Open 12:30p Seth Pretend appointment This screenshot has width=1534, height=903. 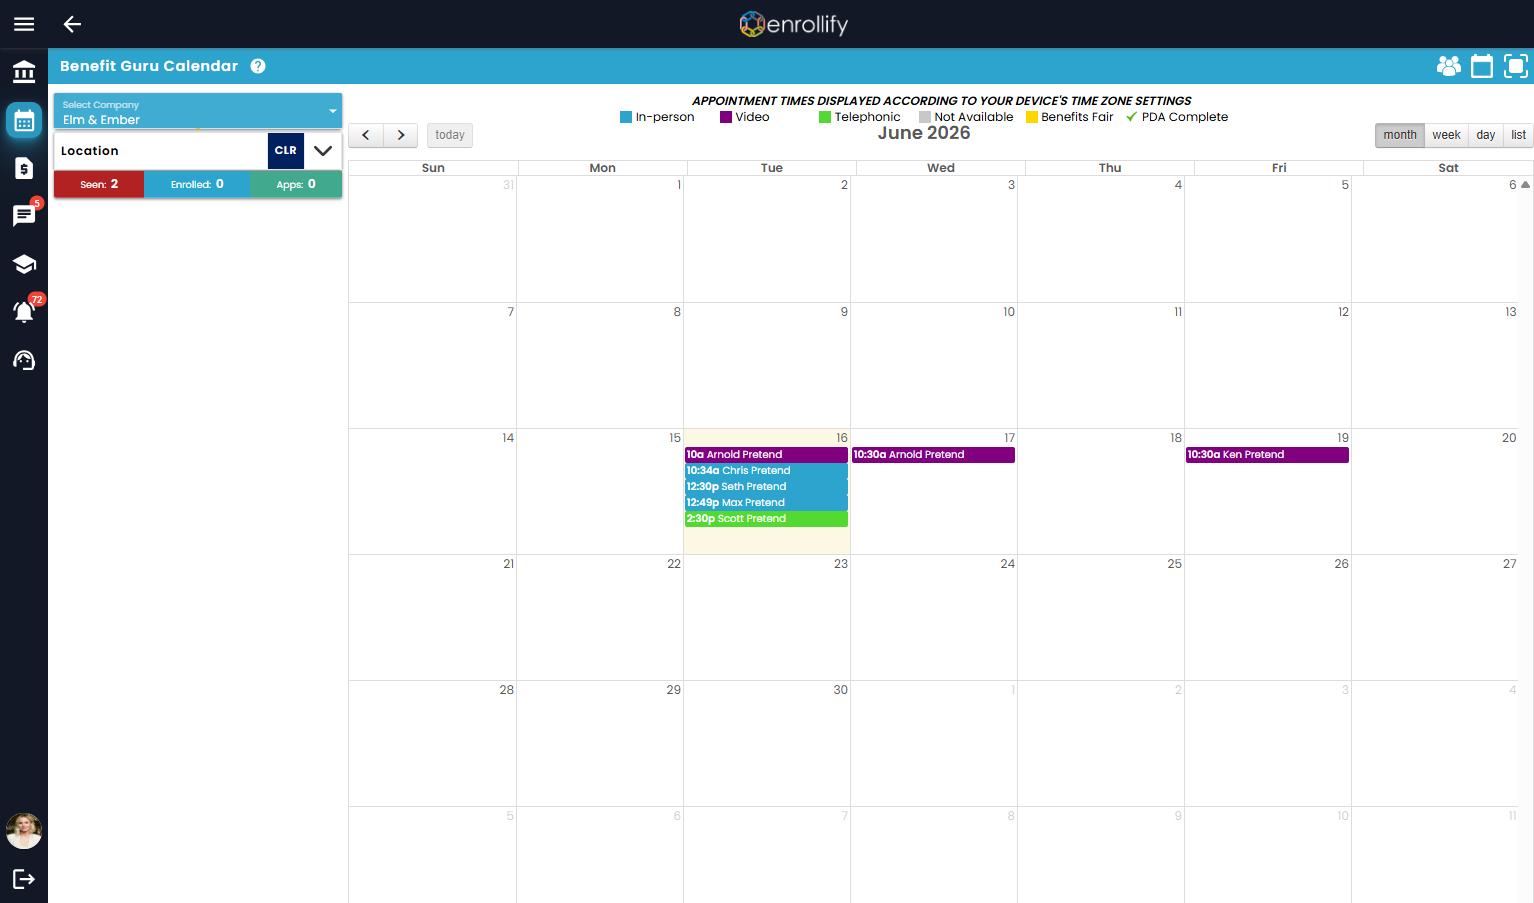click(766, 487)
